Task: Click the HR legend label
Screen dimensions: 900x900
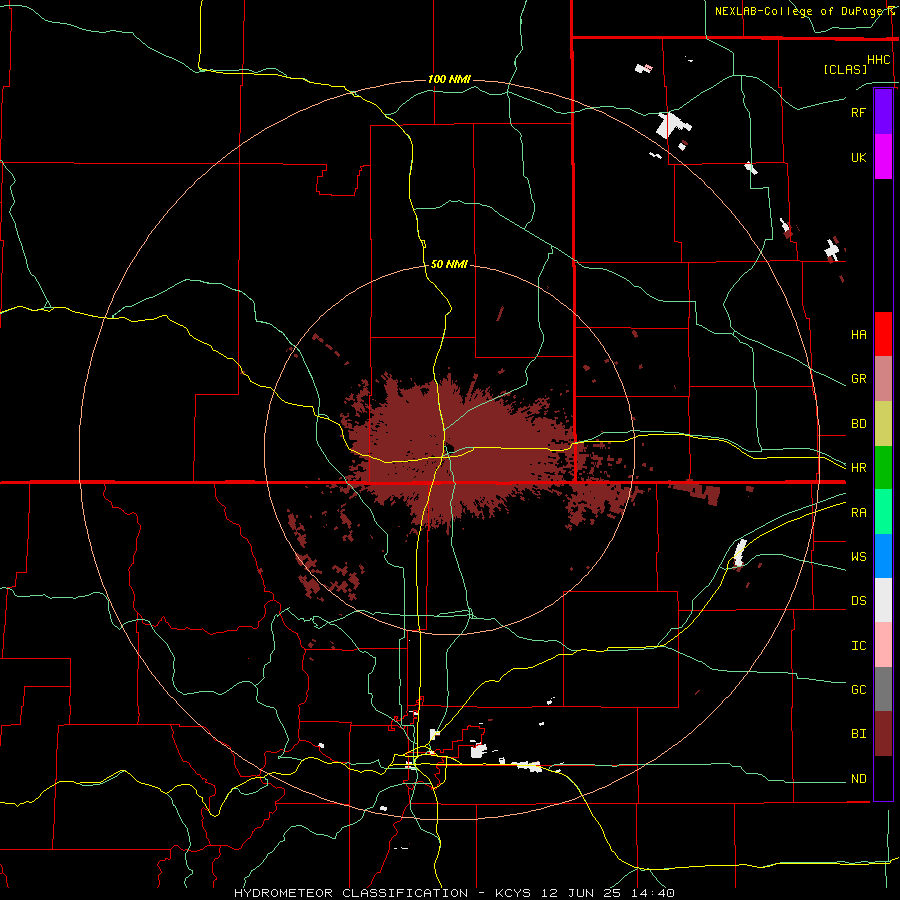Action: click(858, 467)
